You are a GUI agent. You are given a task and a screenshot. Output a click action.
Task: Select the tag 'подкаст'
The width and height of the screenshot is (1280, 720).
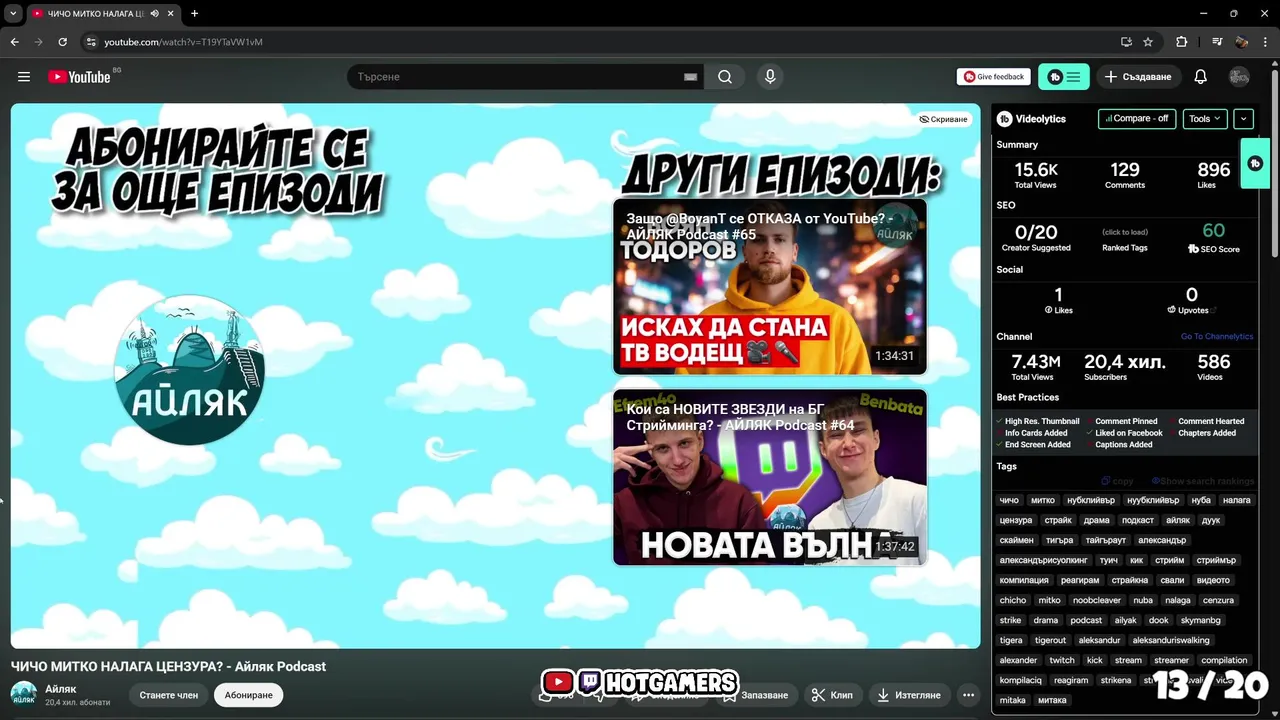point(1138,520)
